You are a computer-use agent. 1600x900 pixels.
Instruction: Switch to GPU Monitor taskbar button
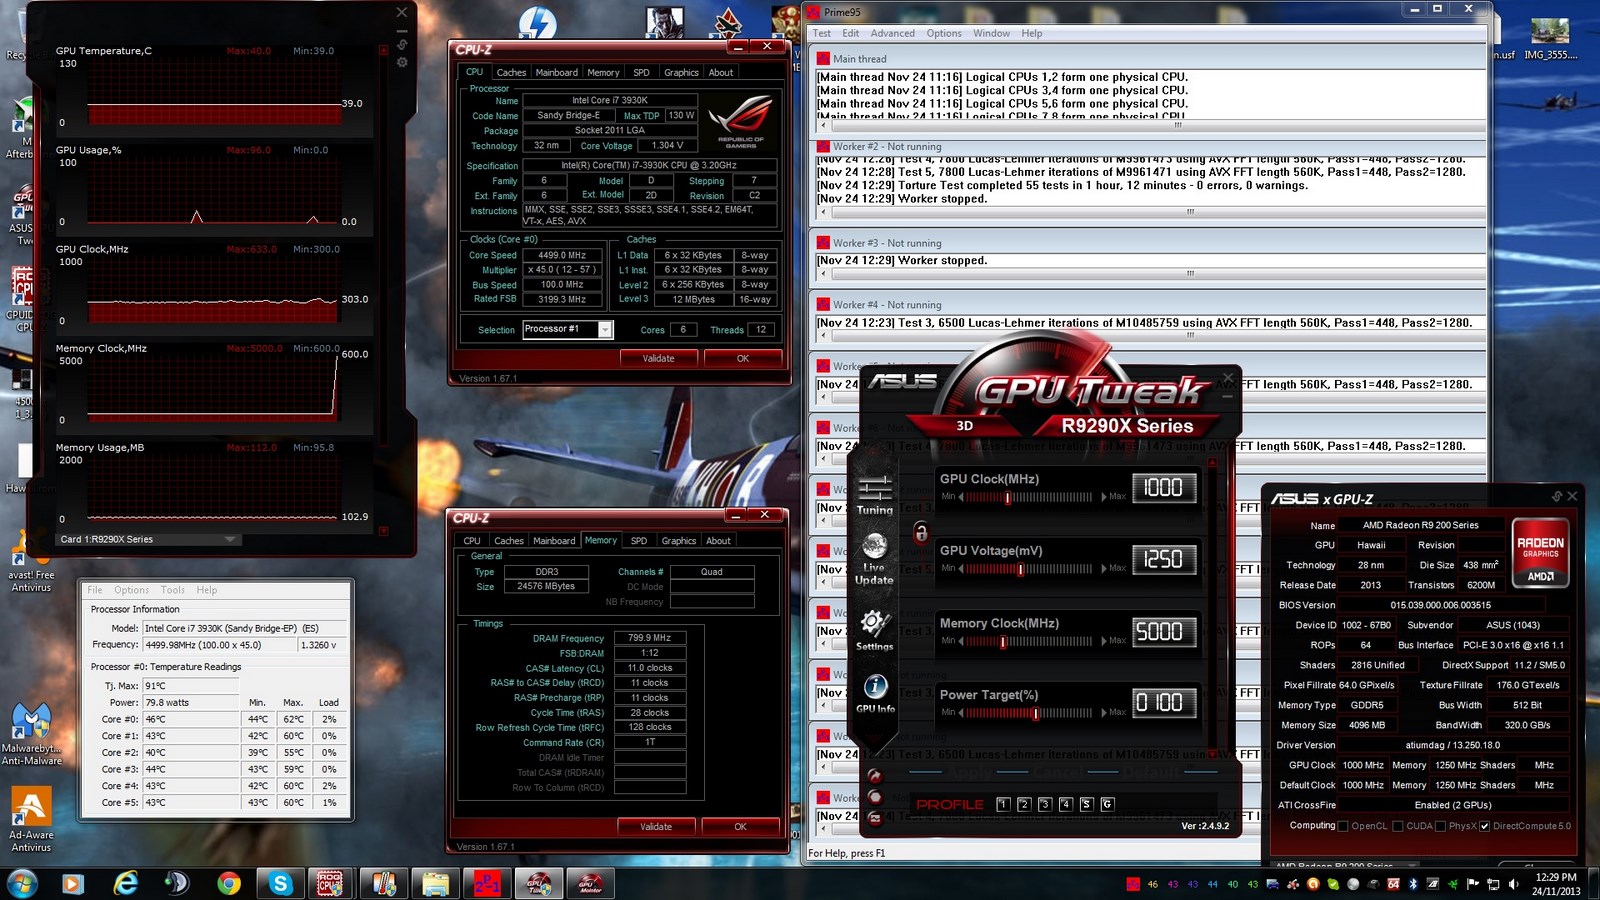click(x=591, y=883)
